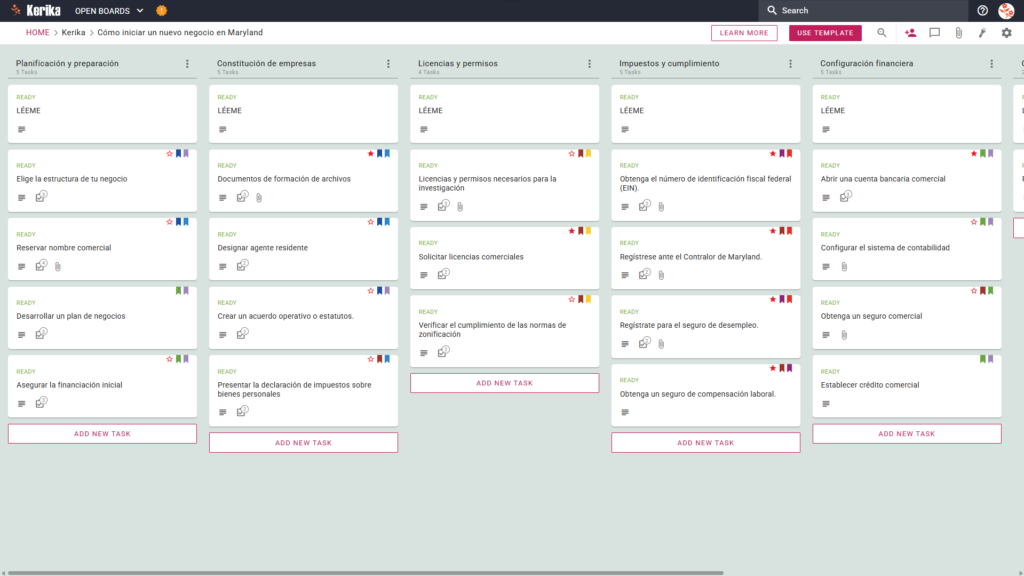Open attachment icon on Regístrese ante el Contralor card

662,276
